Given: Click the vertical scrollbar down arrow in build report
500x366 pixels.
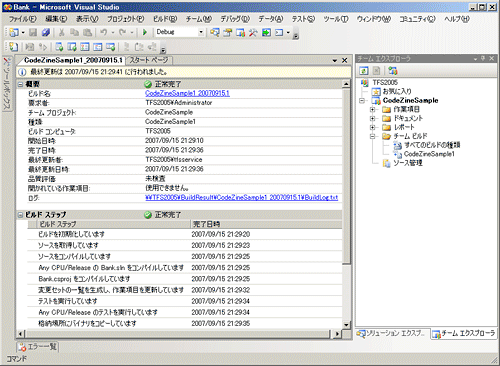Looking at the screenshot, I should pos(346,324).
